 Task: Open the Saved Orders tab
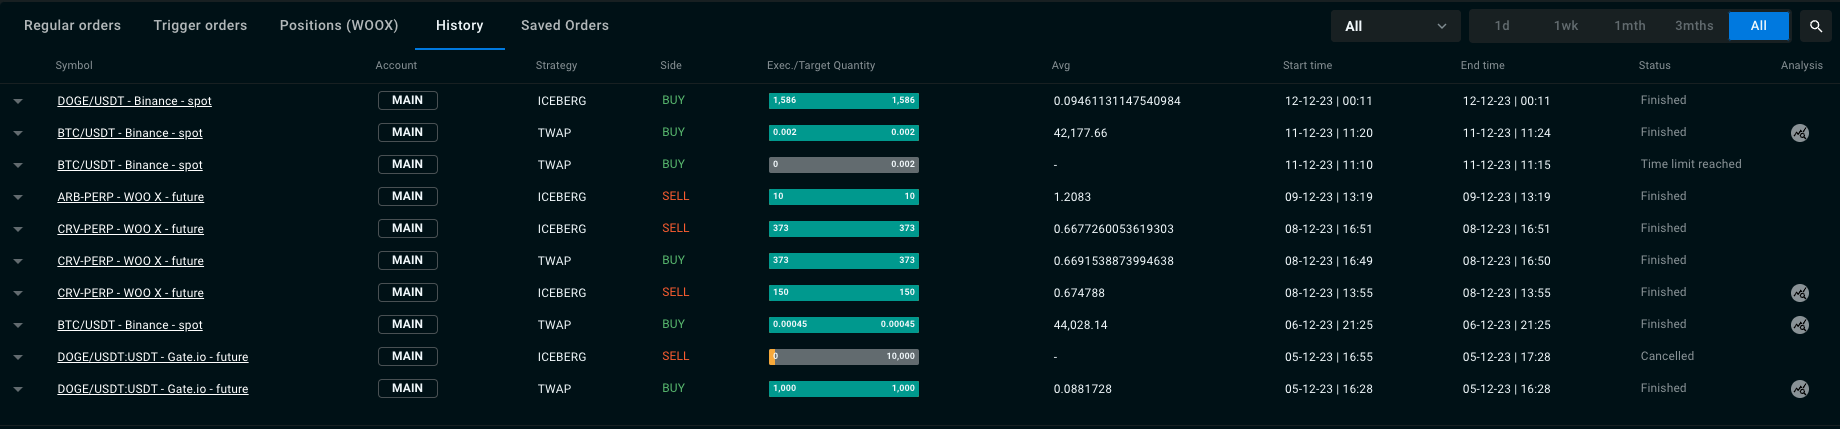coord(565,25)
